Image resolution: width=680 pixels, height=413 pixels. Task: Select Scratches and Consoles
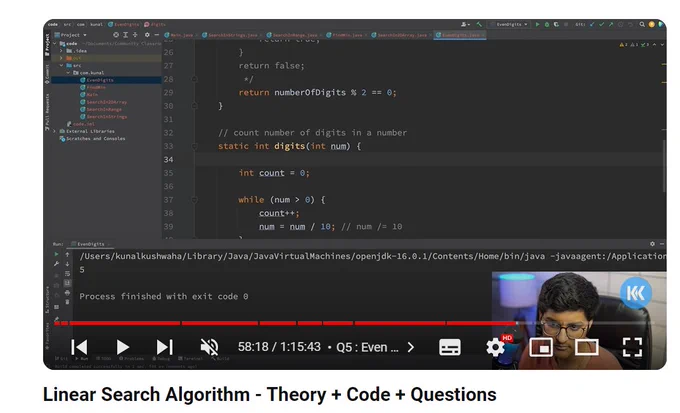tap(92, 139)
